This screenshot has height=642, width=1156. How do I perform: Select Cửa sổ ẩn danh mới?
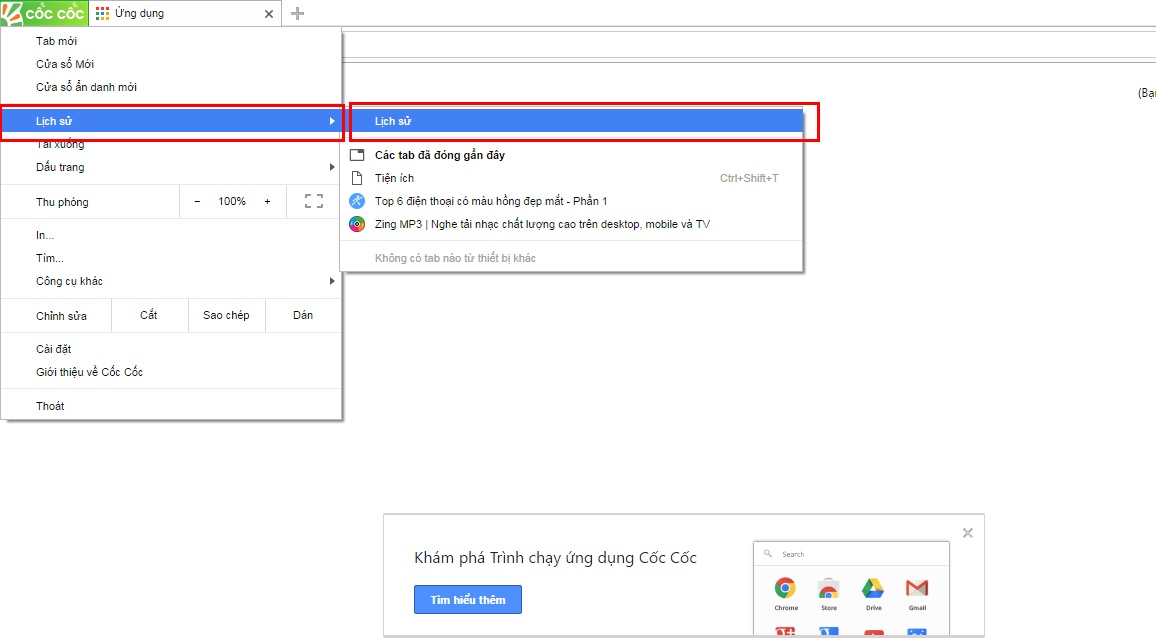(x=86, y=87)
